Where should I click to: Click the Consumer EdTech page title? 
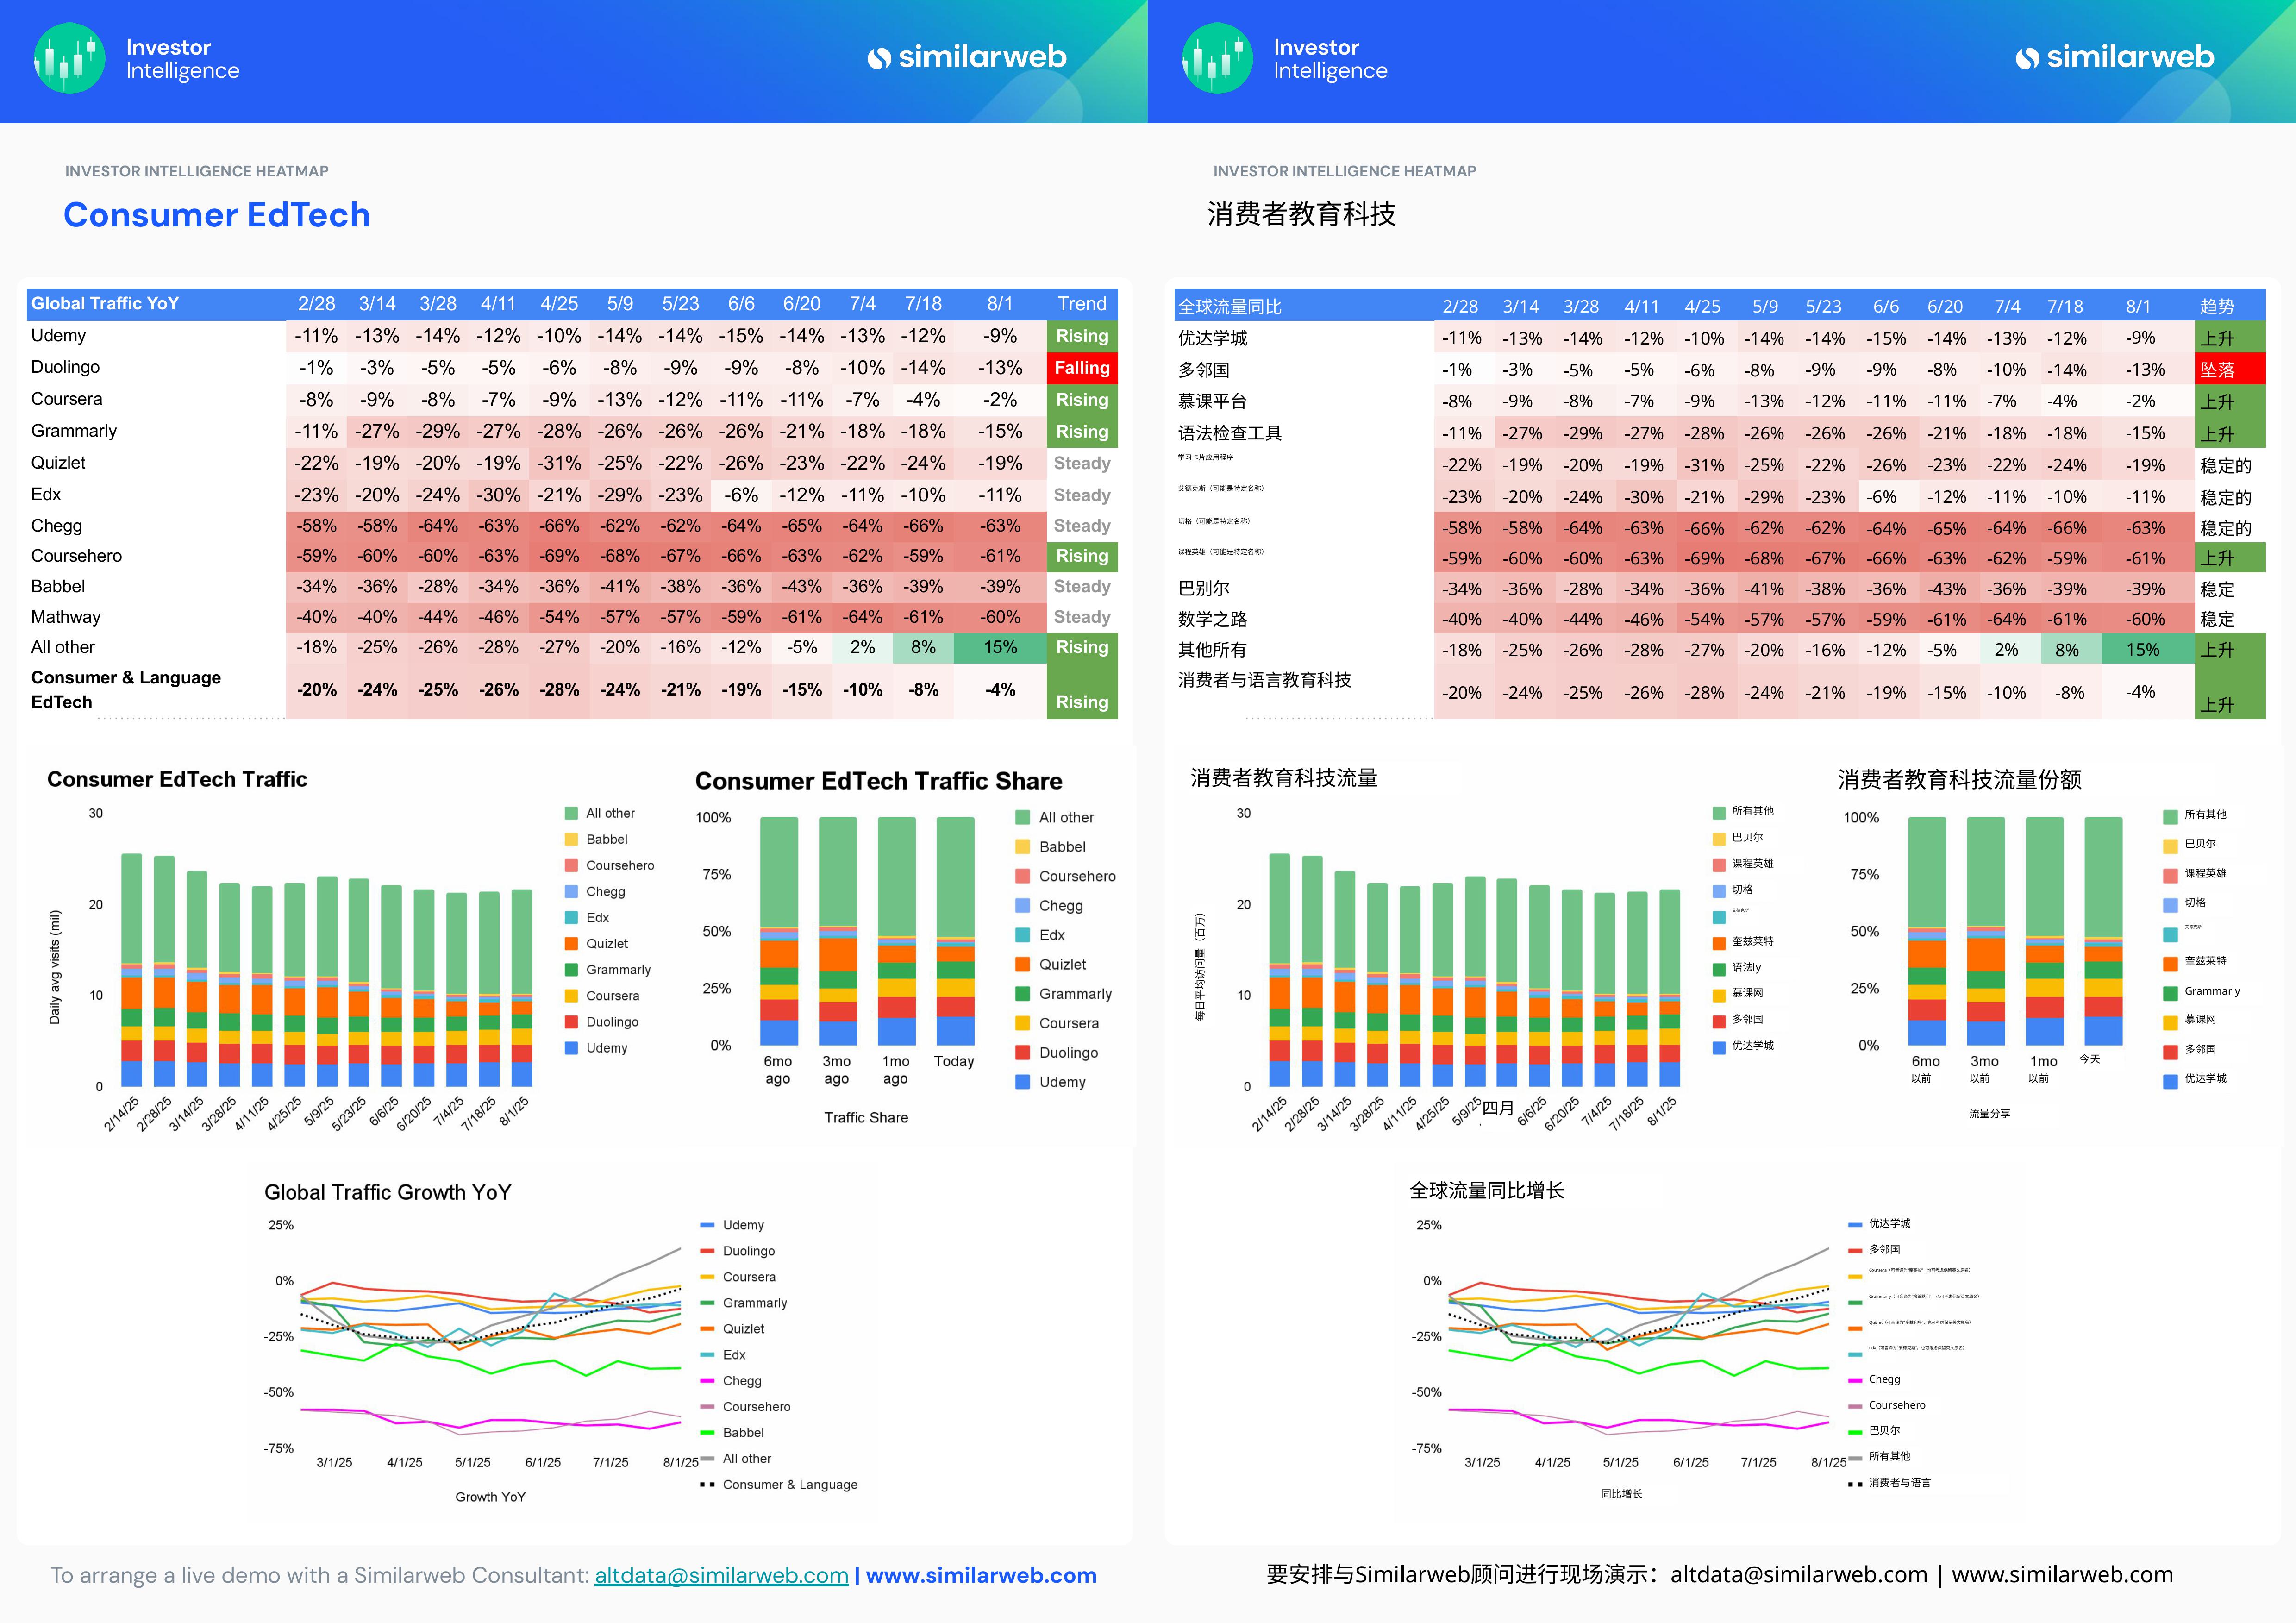217,215
